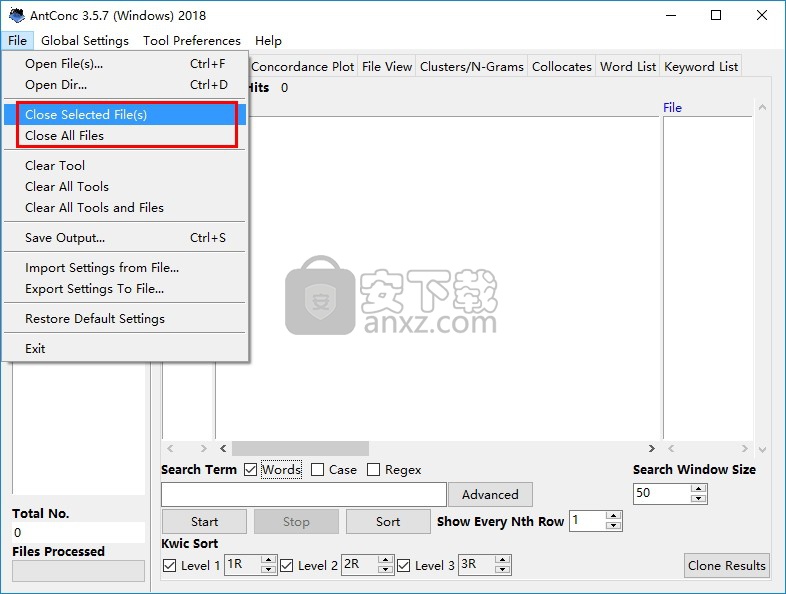Select Import Settings from File...

click(x=125, y=268)
